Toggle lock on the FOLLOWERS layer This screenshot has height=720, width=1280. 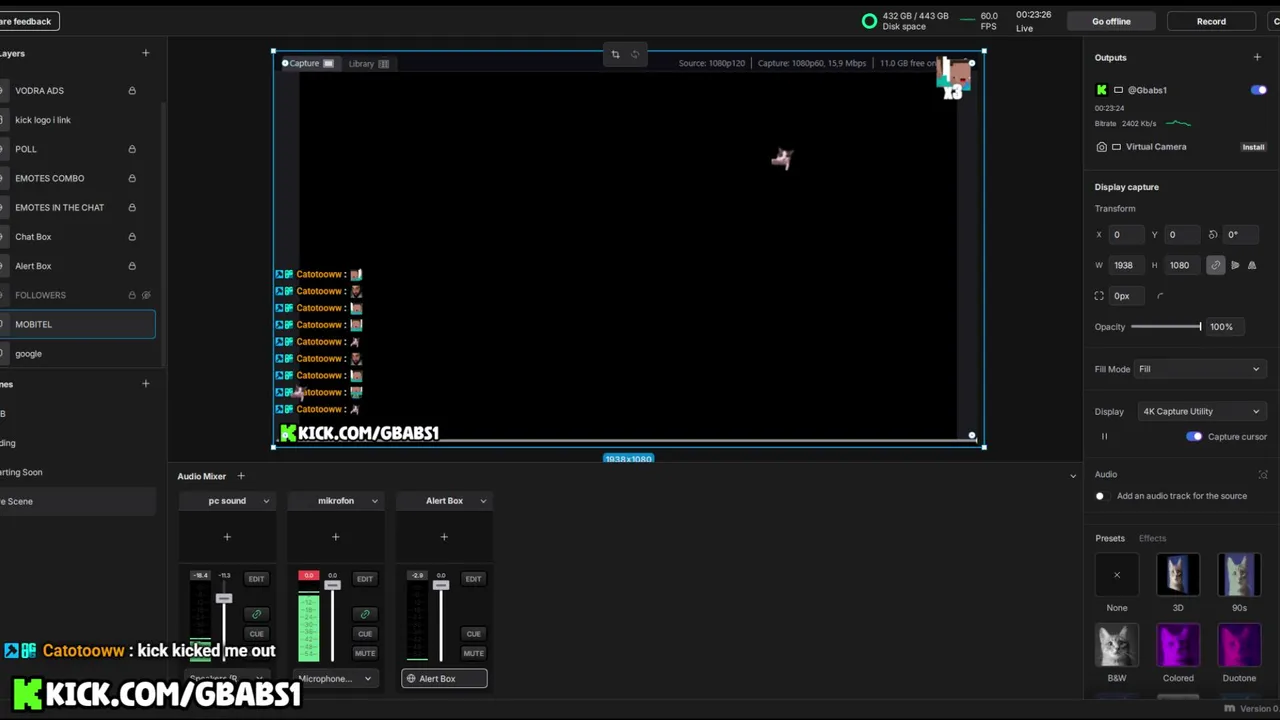[x=132, y=295]
